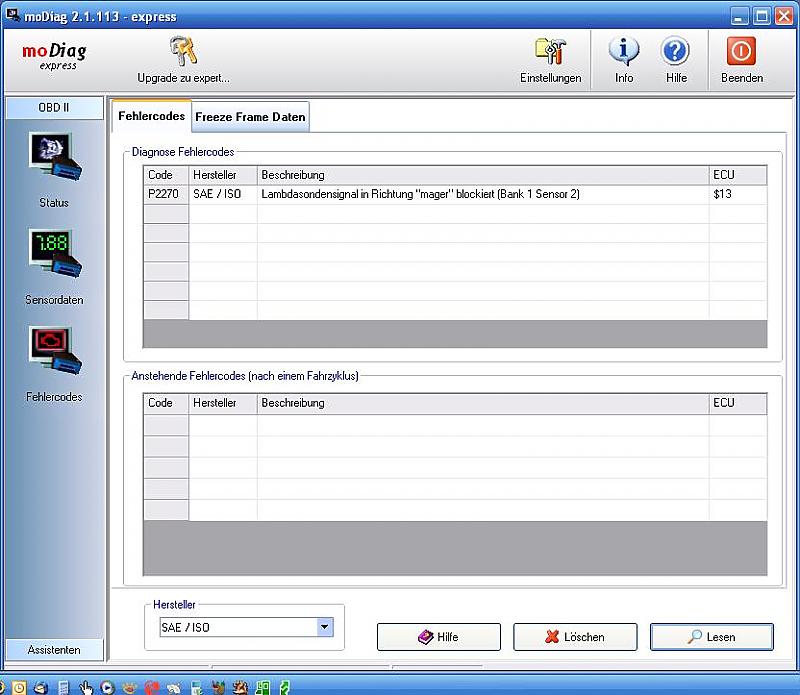Click the Info toolbar icon

point(624,52)
